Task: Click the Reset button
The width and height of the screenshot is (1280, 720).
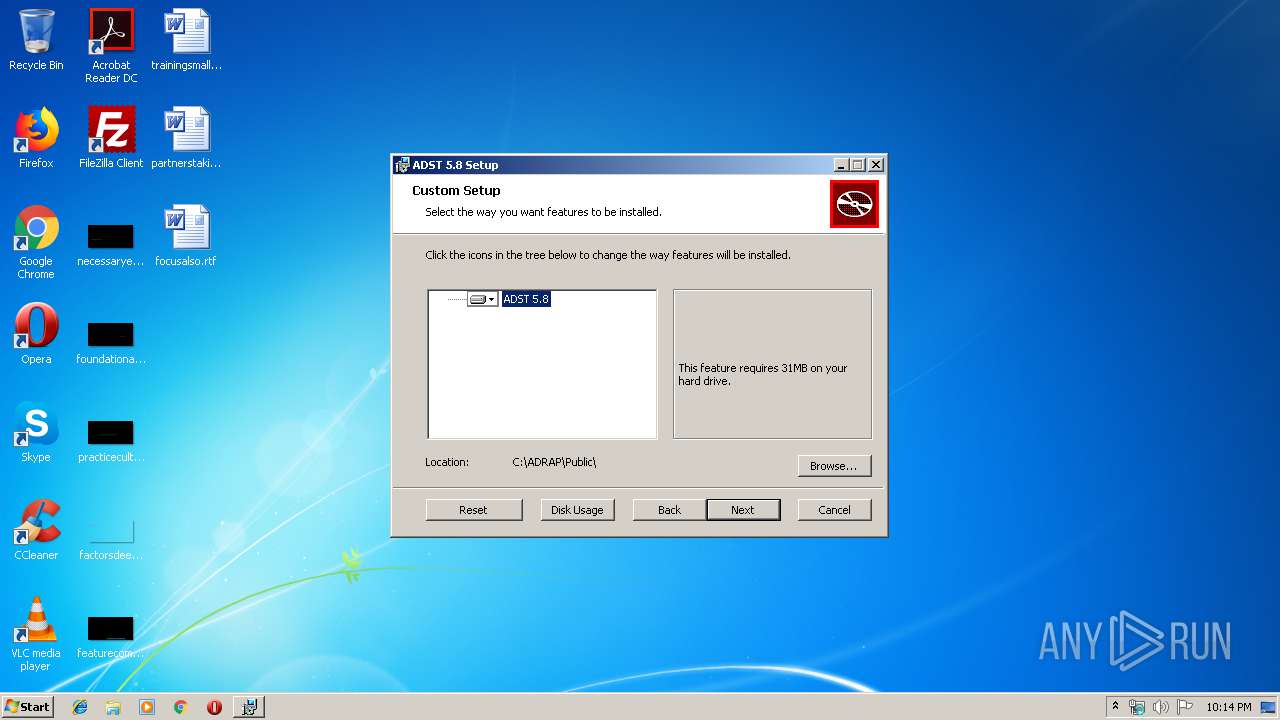Action: pyautogui.click(x=473, y=510)
